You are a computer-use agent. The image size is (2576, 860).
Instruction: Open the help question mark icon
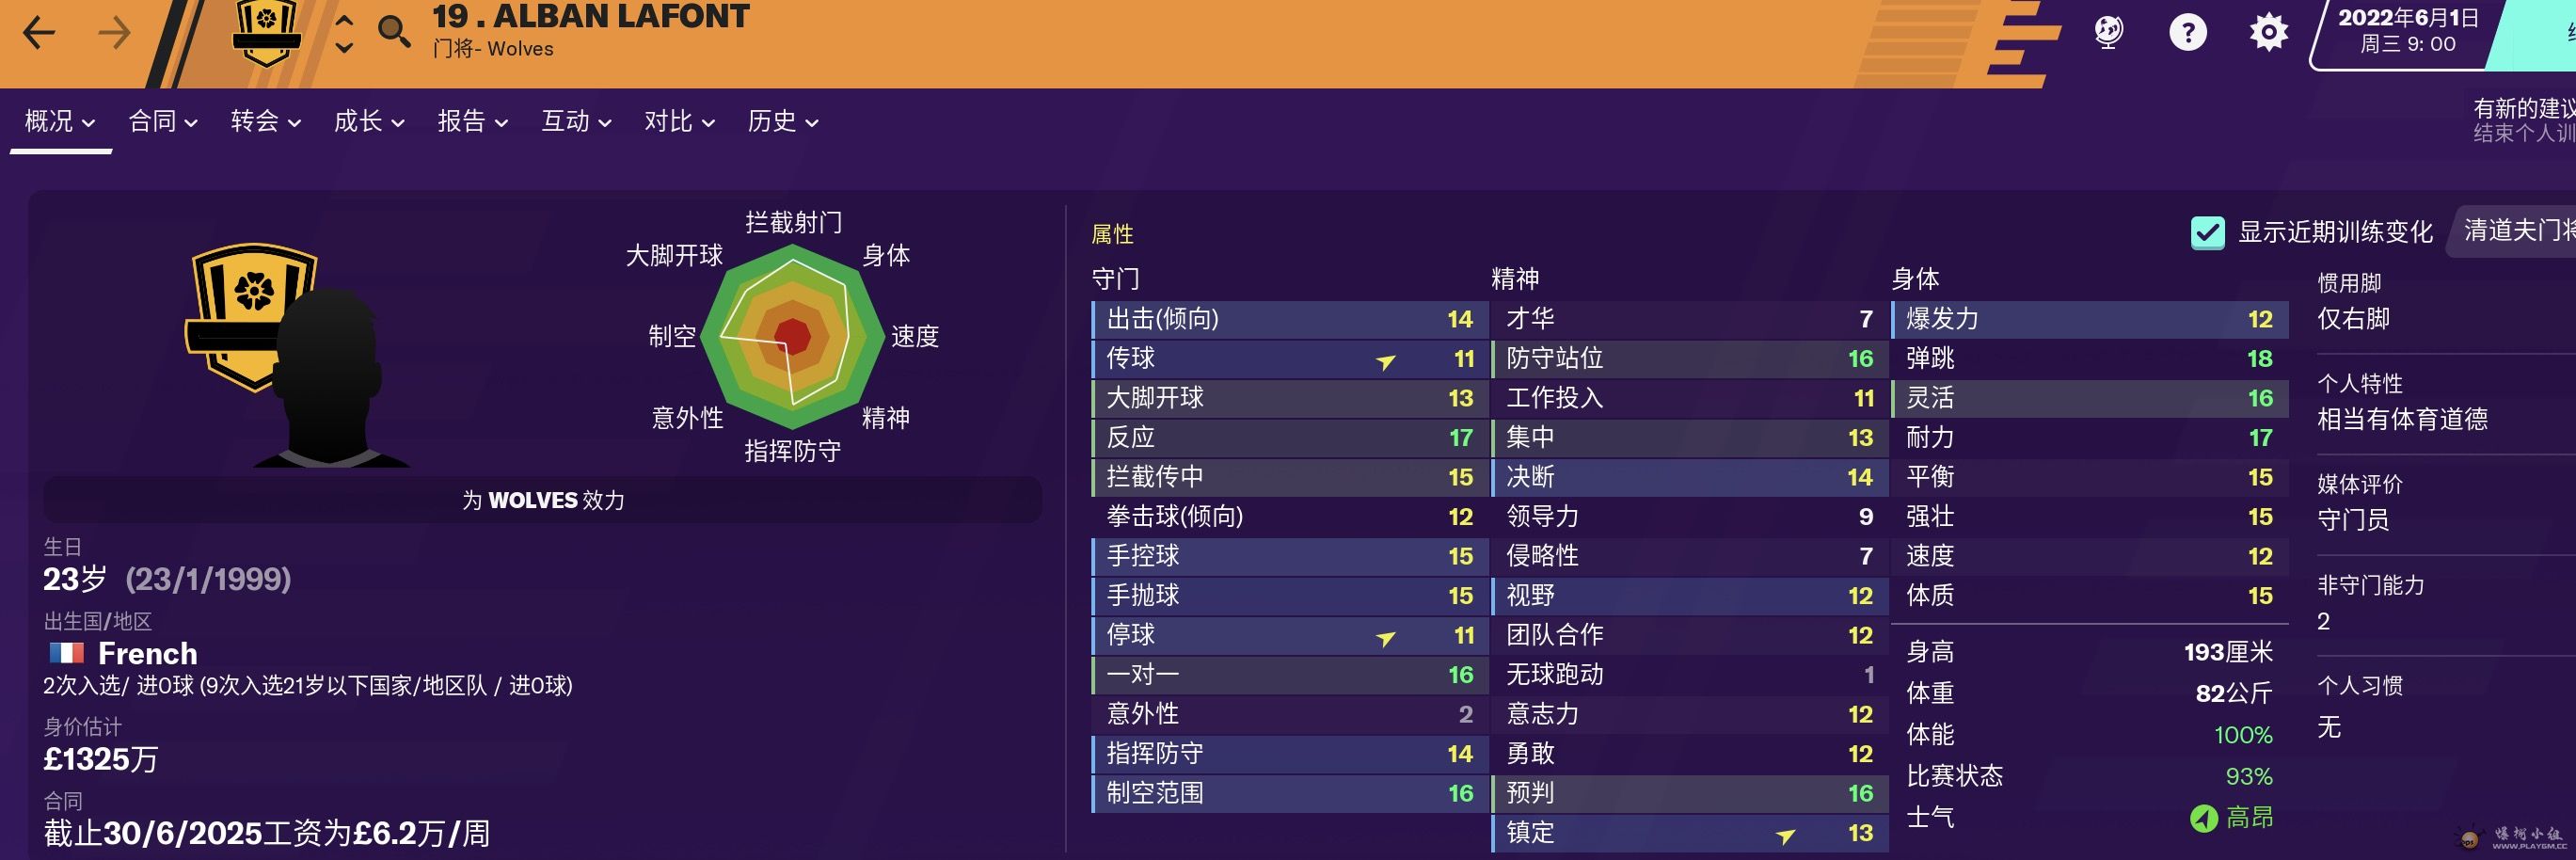pos(2187,32)
